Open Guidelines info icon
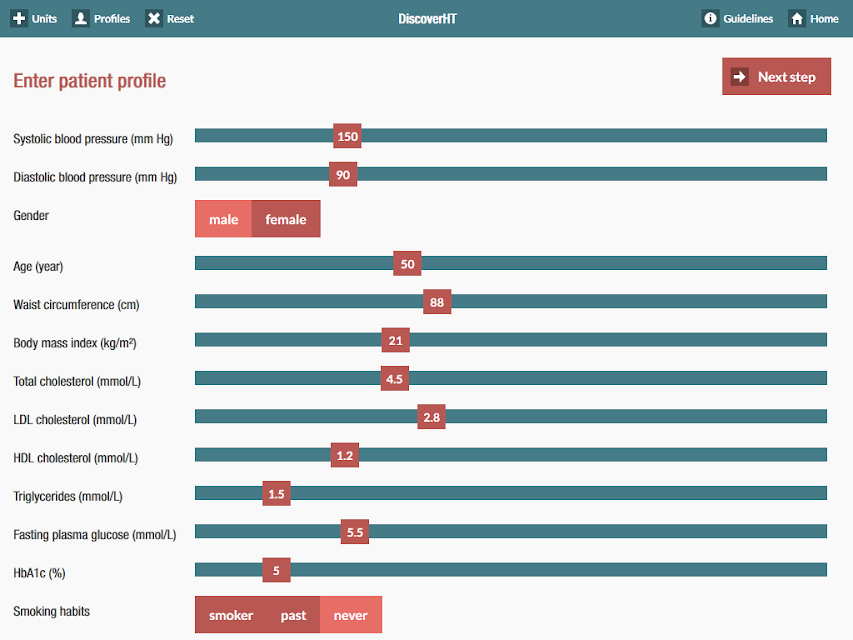The height and width of the screenshot is (640, 853). click(710, 19)
